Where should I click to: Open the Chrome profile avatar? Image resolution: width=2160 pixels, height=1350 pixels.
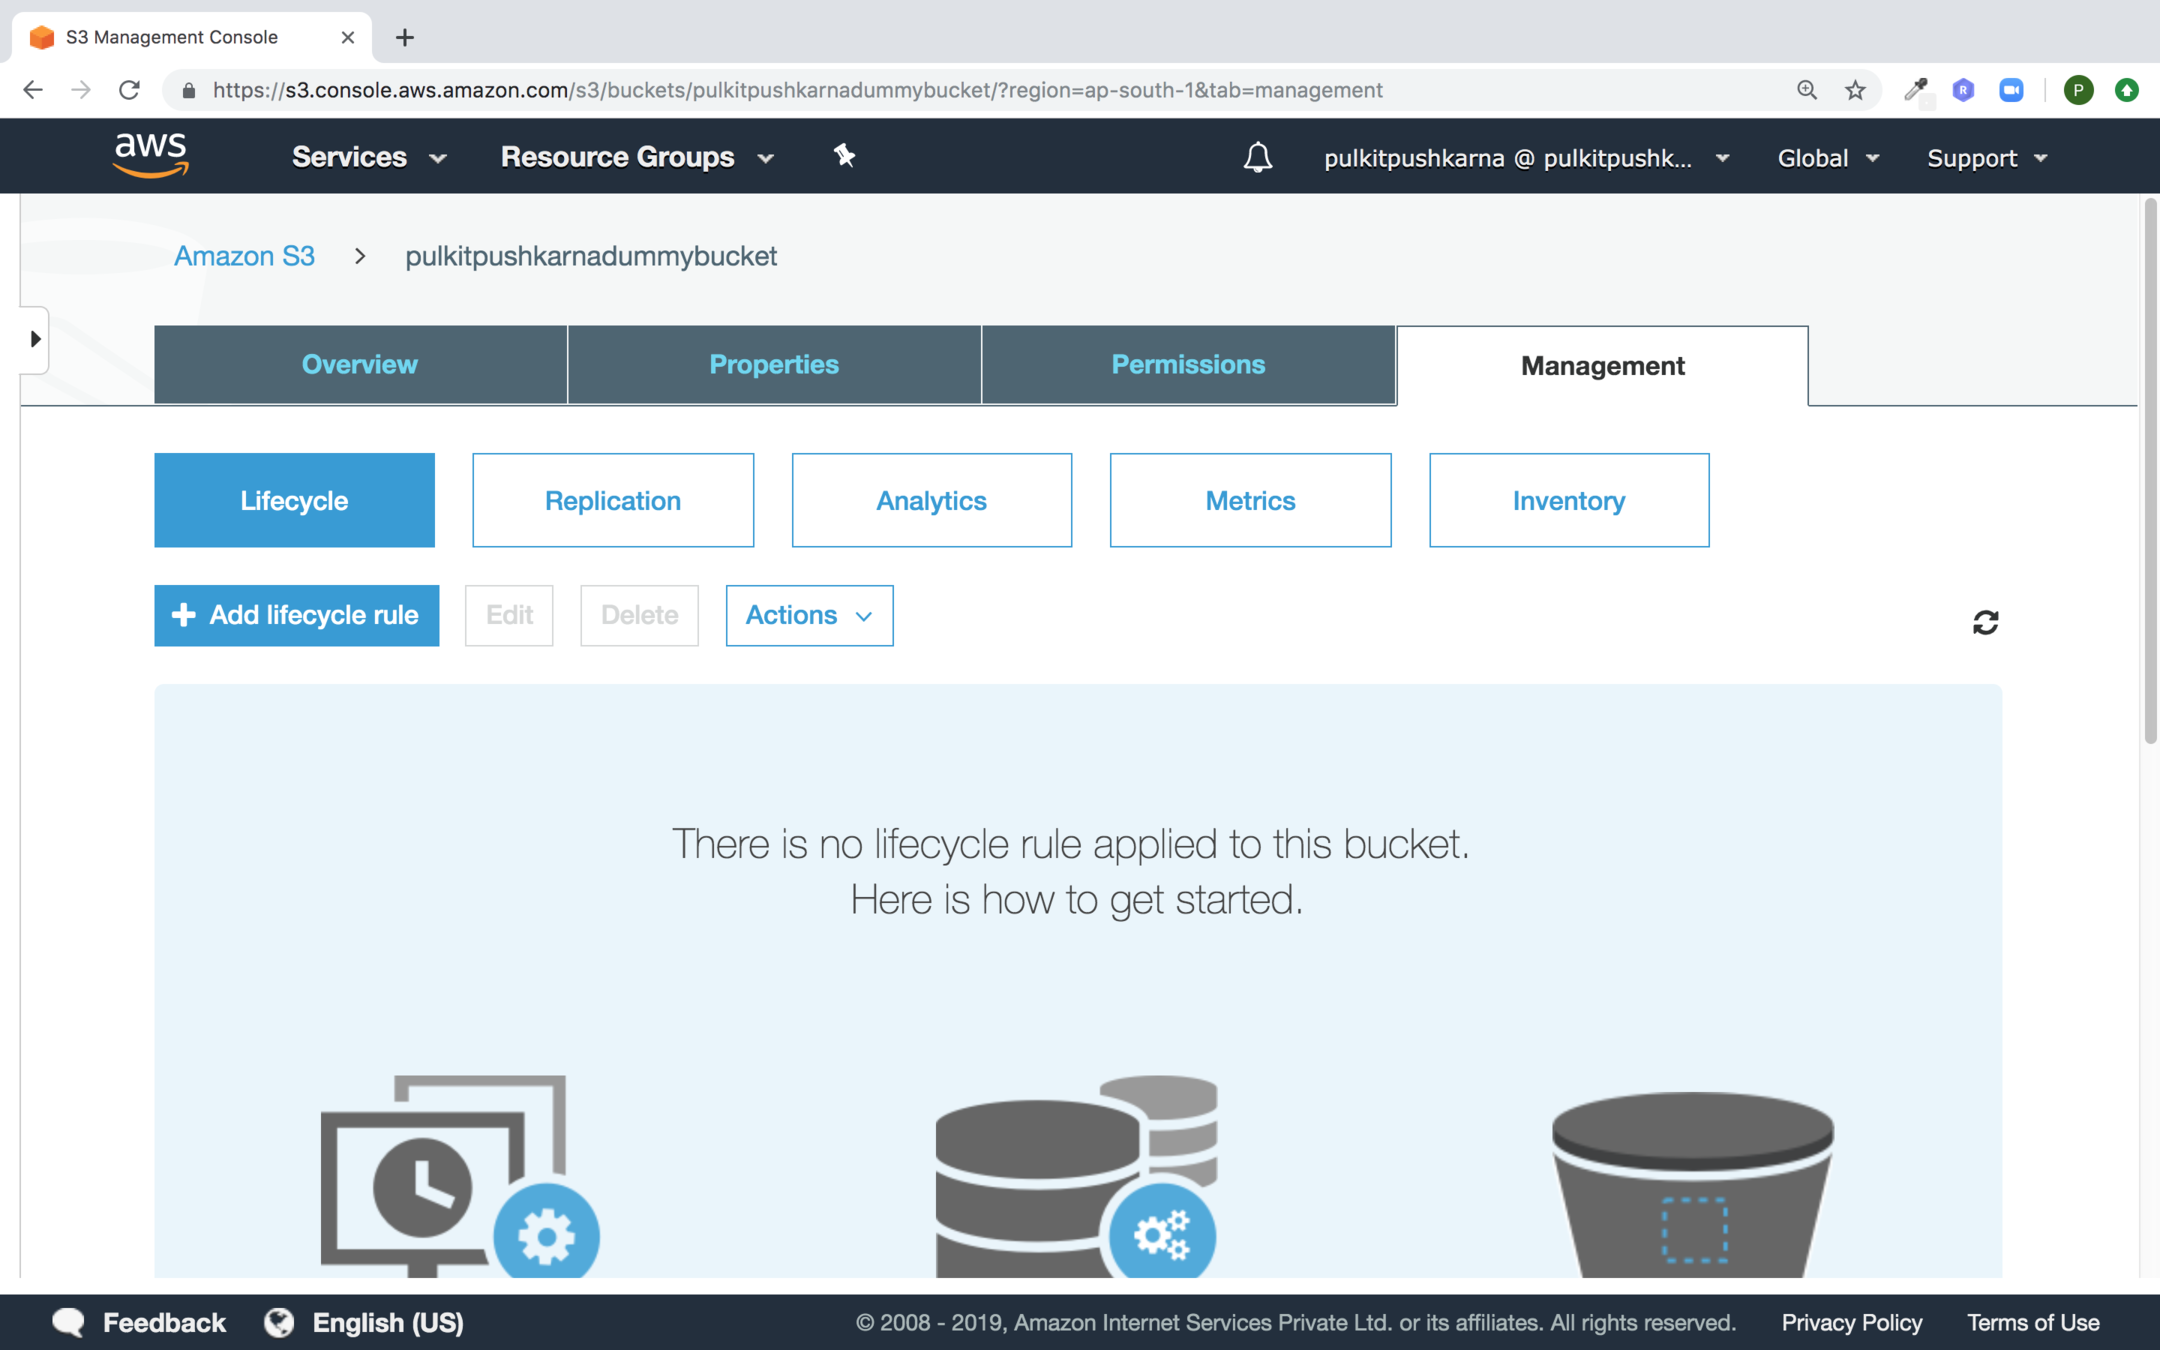[x=2078, y=90]
